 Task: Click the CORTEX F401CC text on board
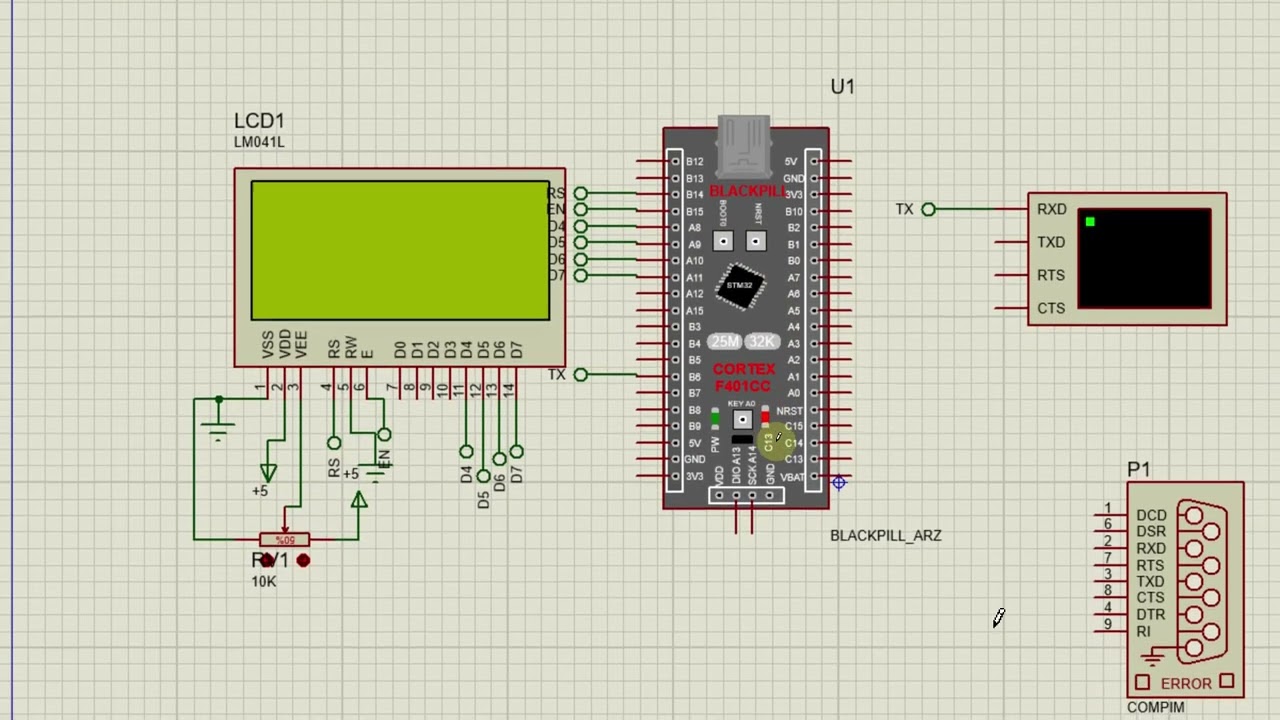click(743, 378)
